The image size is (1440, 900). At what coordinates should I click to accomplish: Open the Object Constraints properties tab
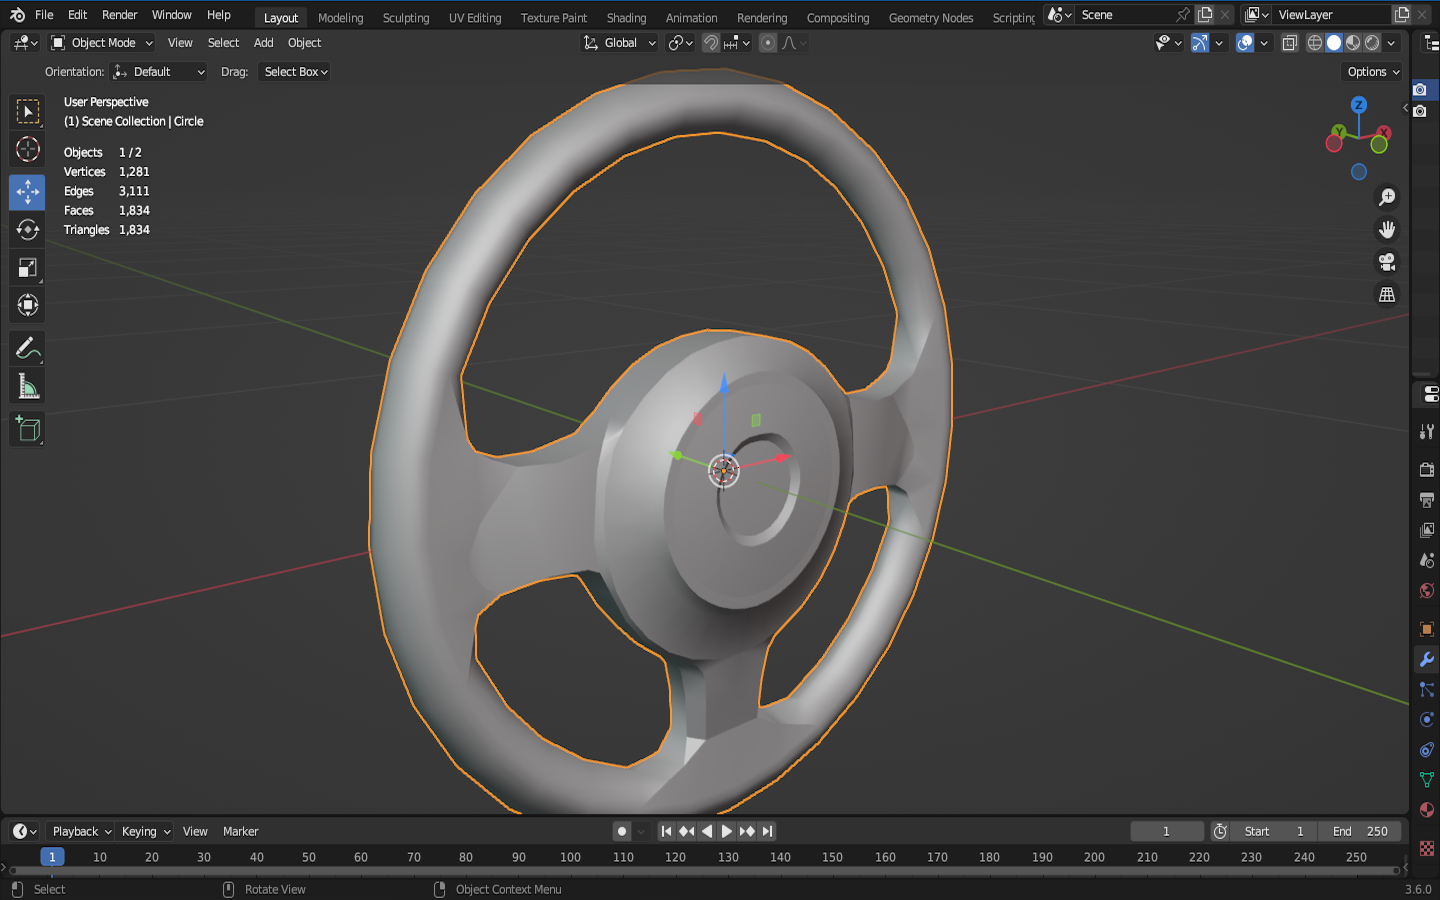[x=1427, y=749]
